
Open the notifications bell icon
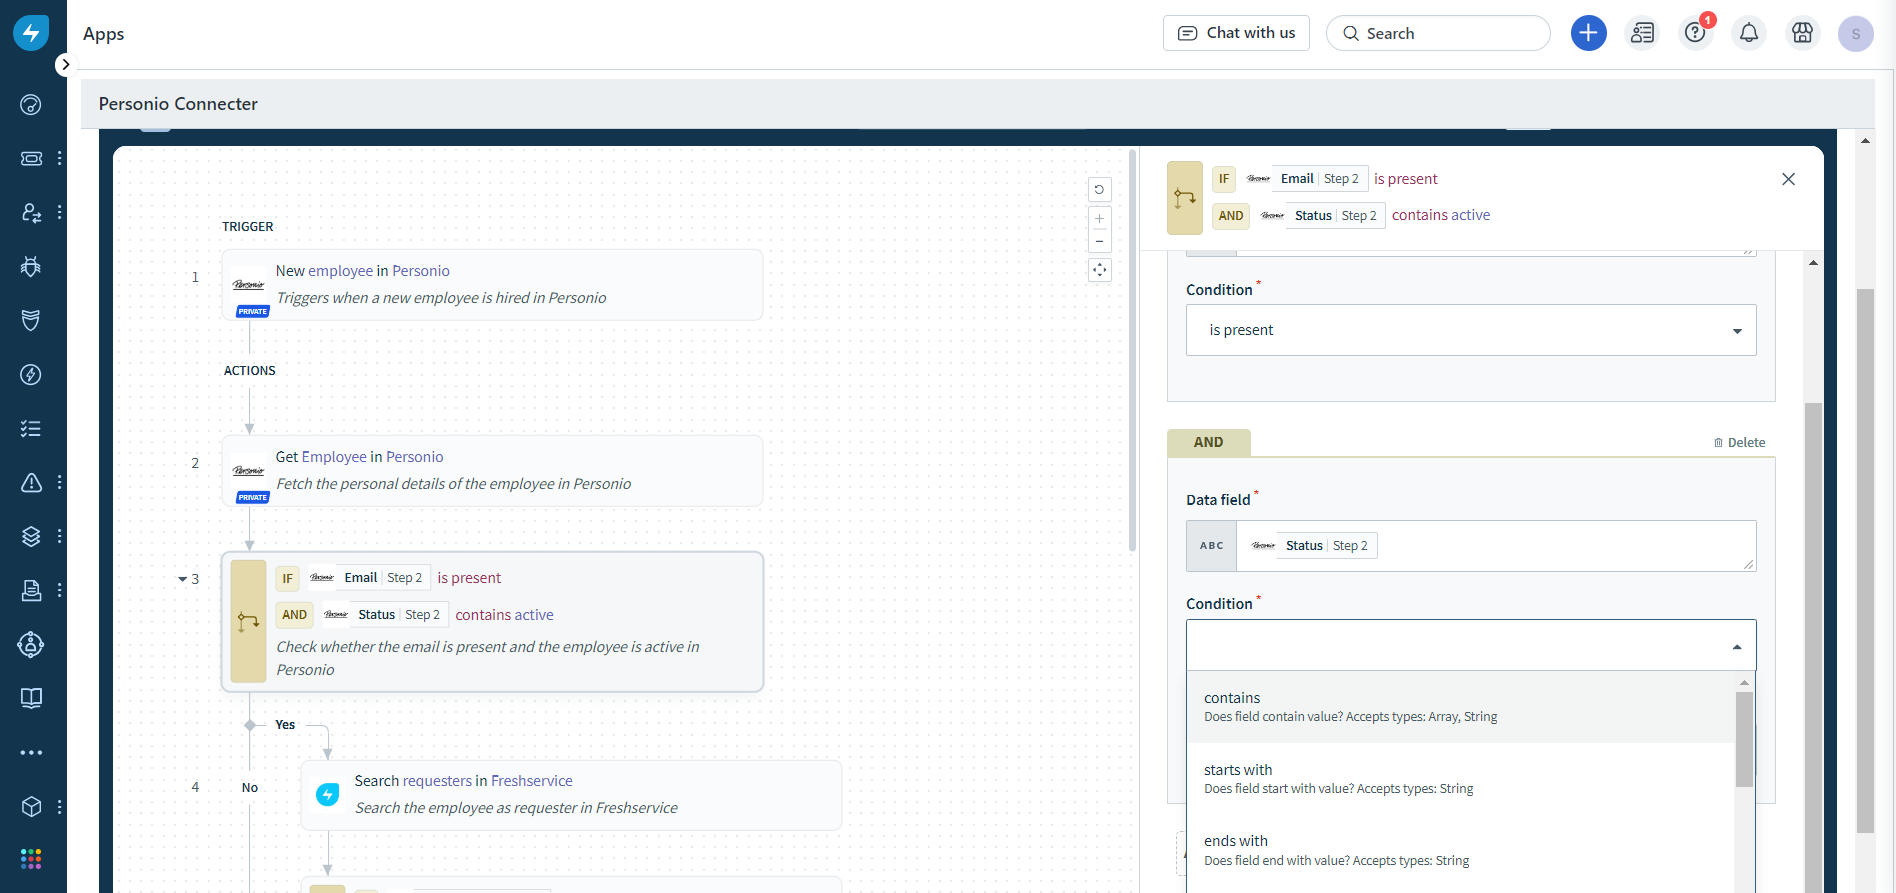tap(1749, 33)
